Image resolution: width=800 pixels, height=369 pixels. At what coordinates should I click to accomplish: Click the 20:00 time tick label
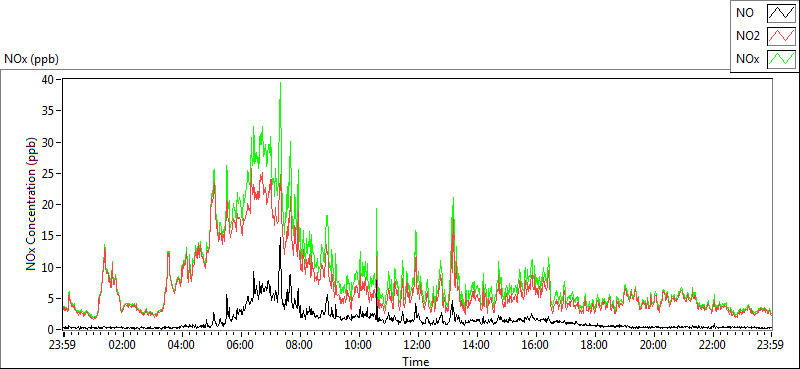tap(654, 345)
